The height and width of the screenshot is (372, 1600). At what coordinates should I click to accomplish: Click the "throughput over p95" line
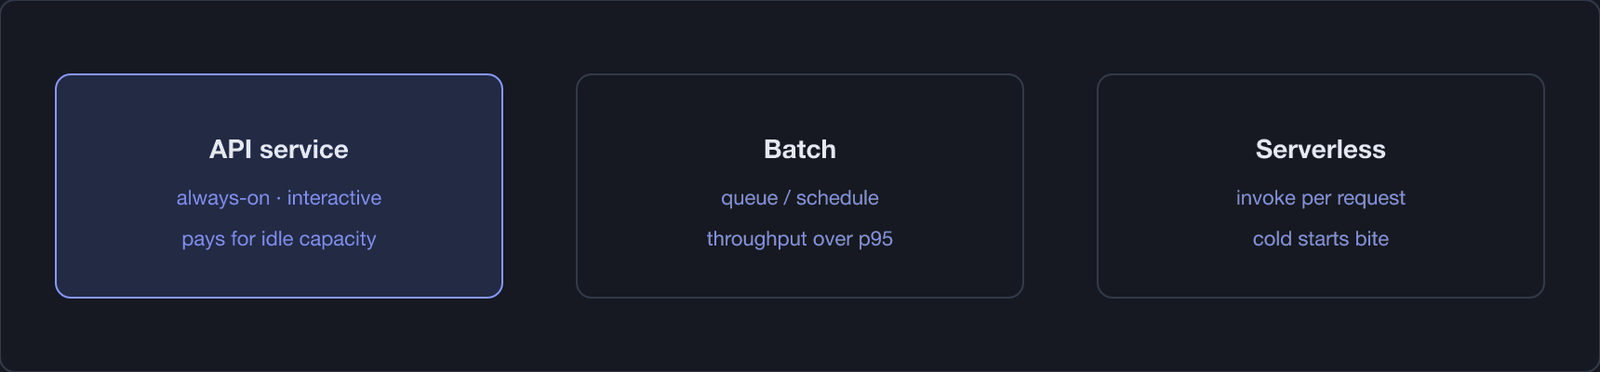point(800,239)
